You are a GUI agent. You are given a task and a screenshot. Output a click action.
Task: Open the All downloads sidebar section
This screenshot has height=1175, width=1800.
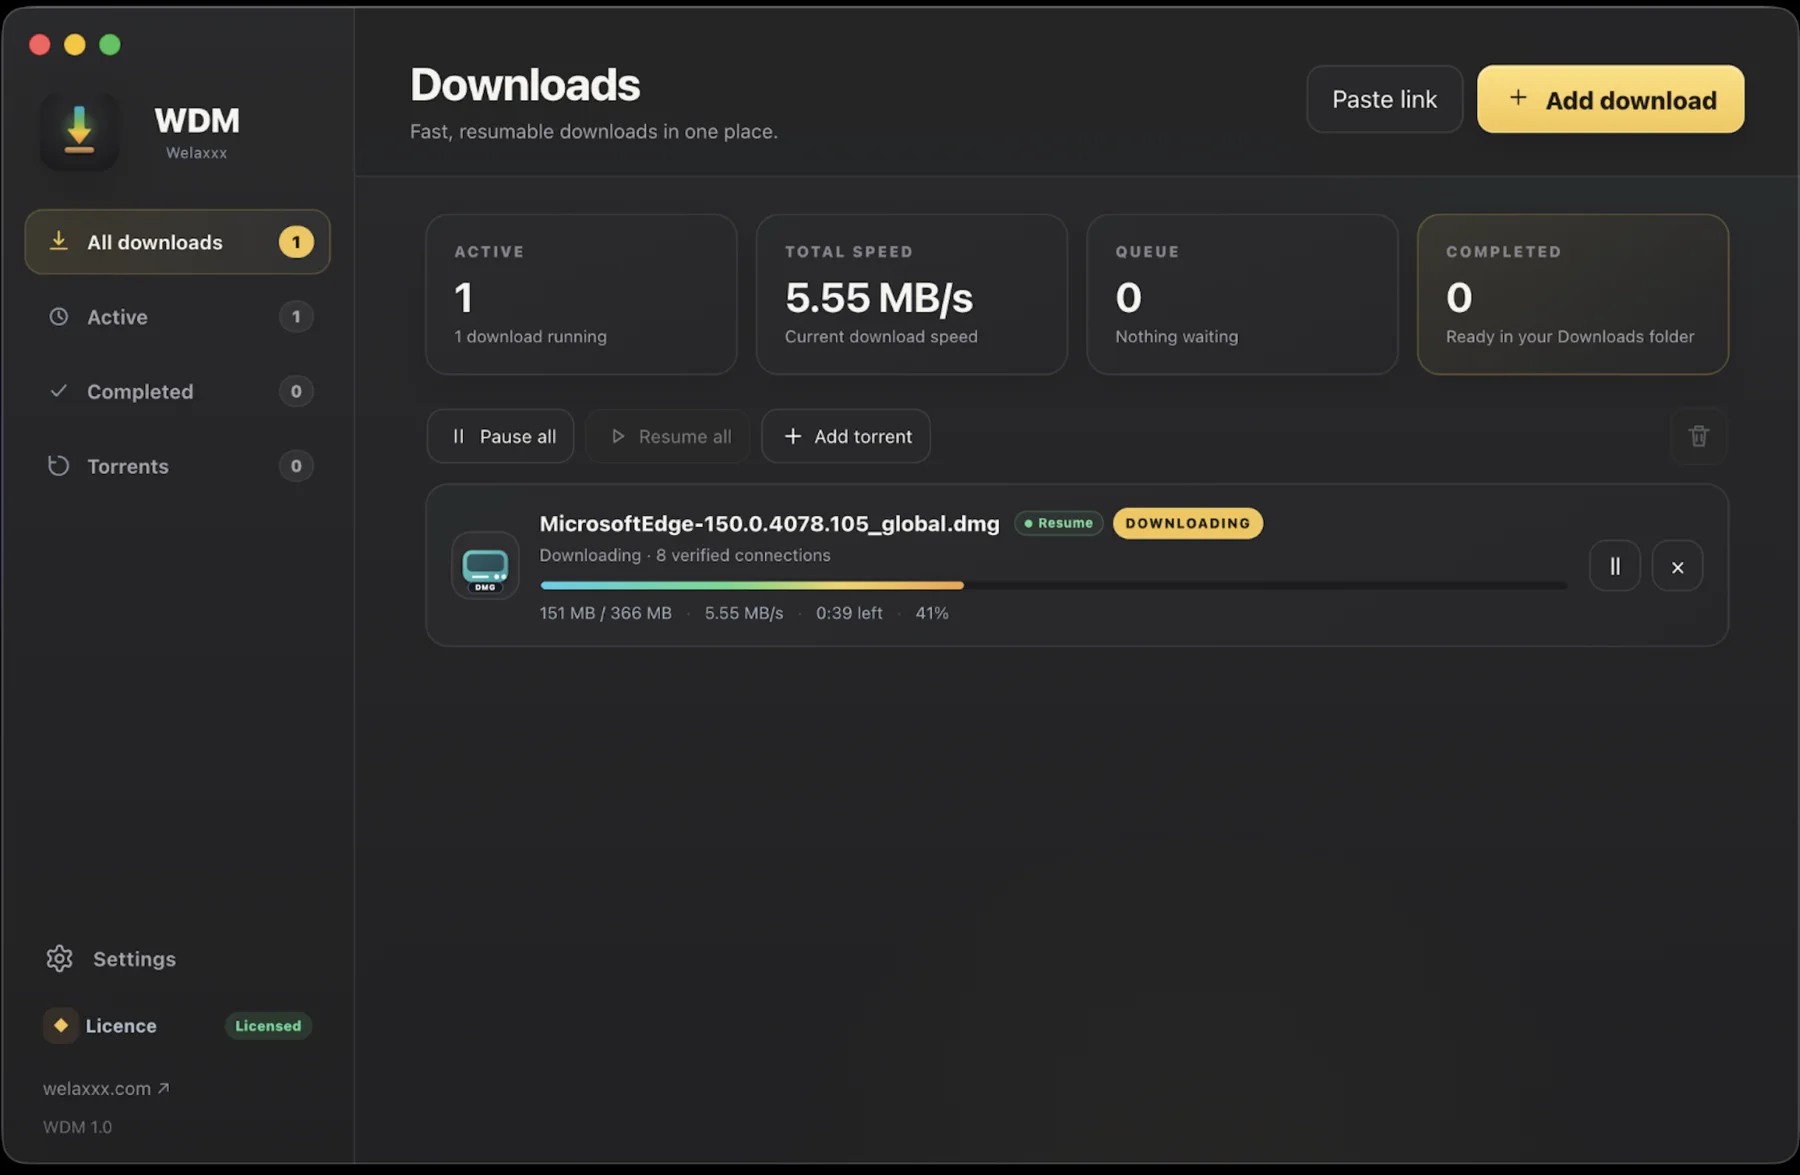point(177,242)
